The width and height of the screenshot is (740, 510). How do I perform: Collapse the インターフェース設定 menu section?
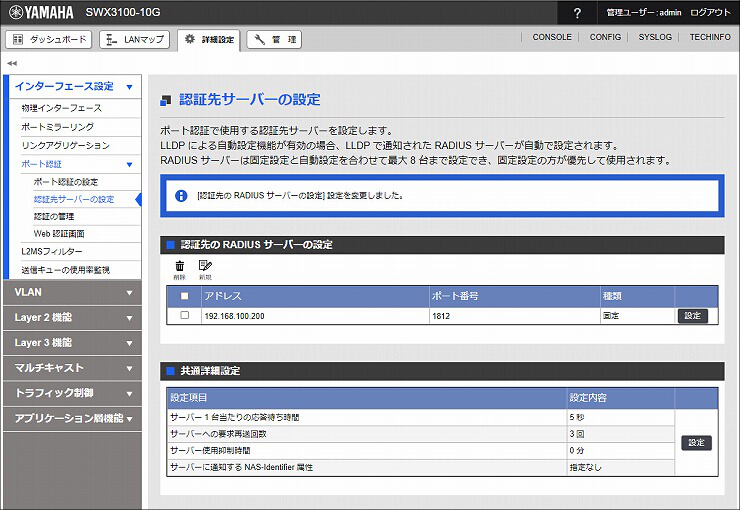75,86
